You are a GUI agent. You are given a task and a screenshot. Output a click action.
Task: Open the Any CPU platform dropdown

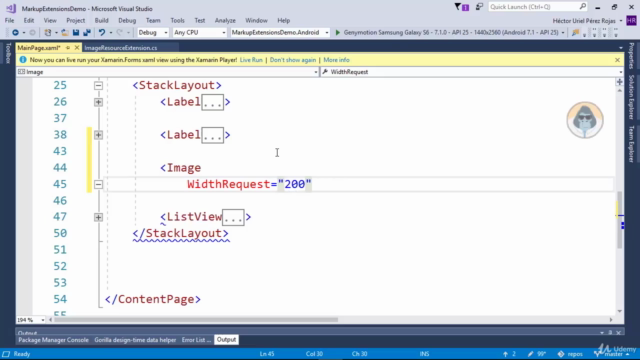tap(200, 33)
